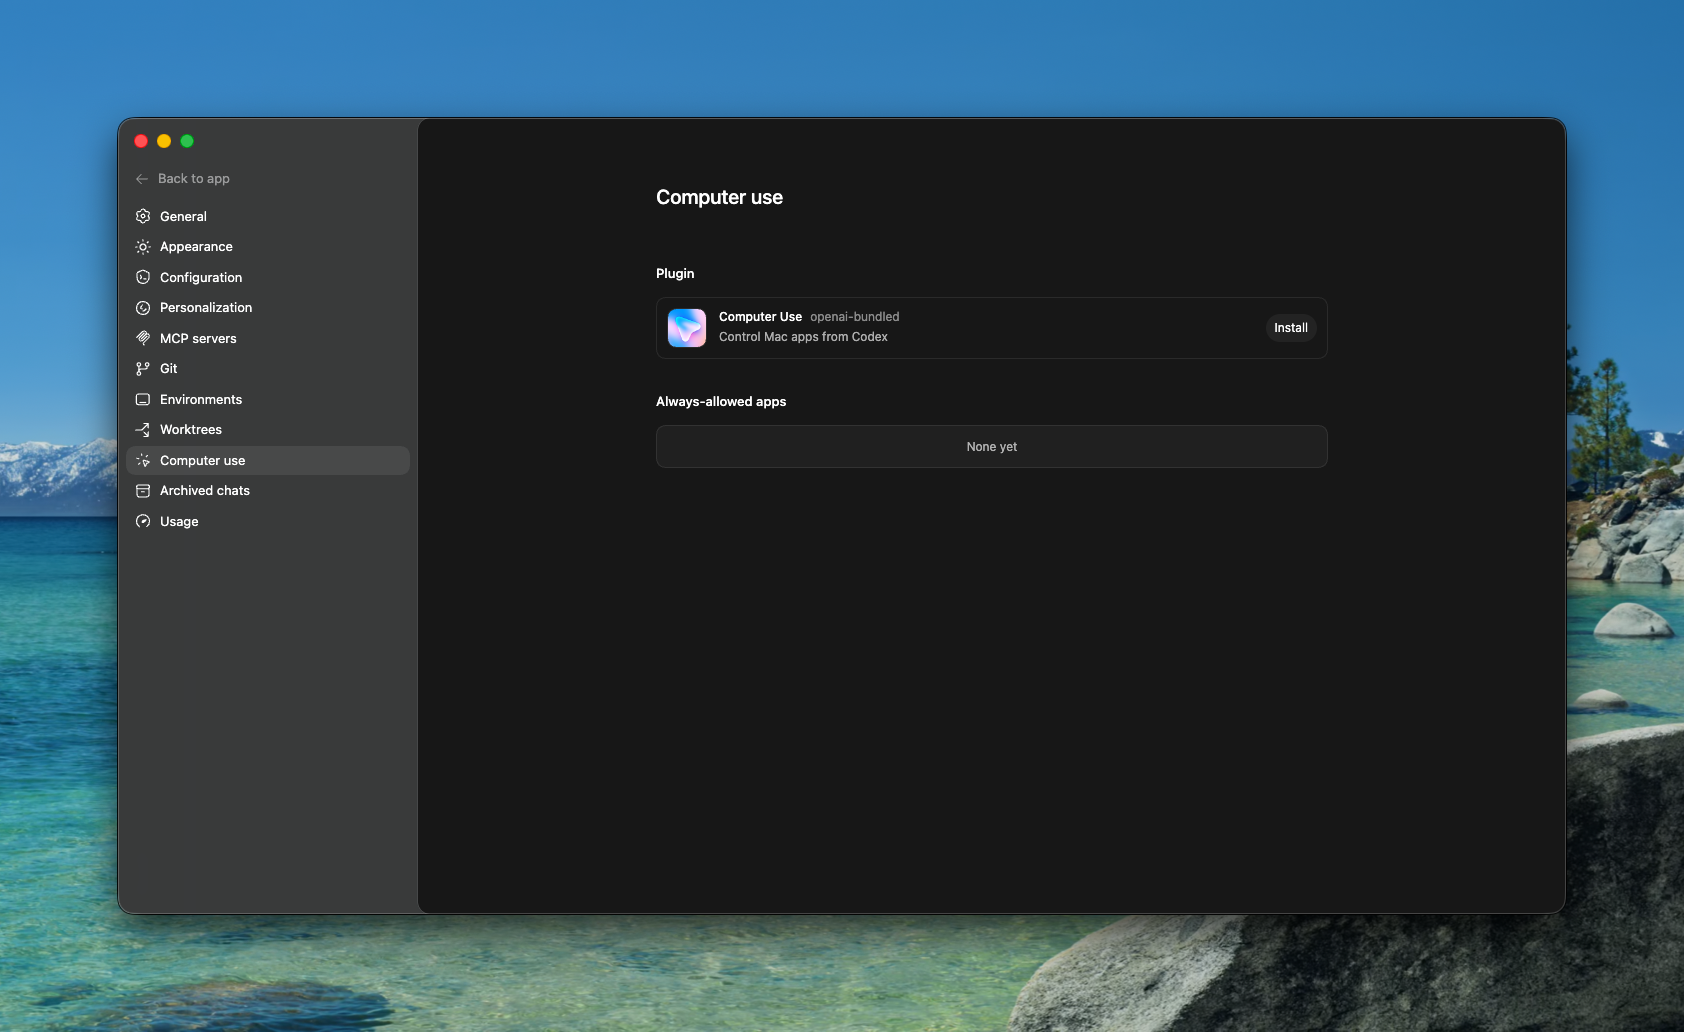
Task: Select Computer use in the sidebar
Action: 202,461
